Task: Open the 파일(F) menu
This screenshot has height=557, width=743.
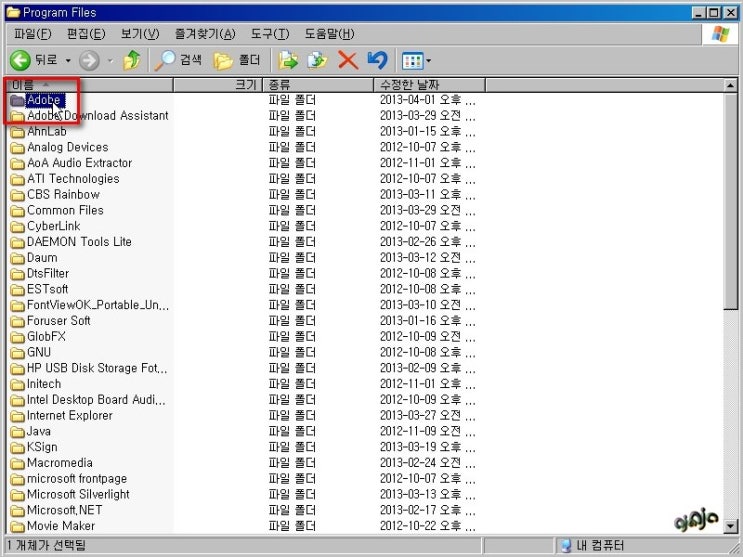Action: point(32,34)
